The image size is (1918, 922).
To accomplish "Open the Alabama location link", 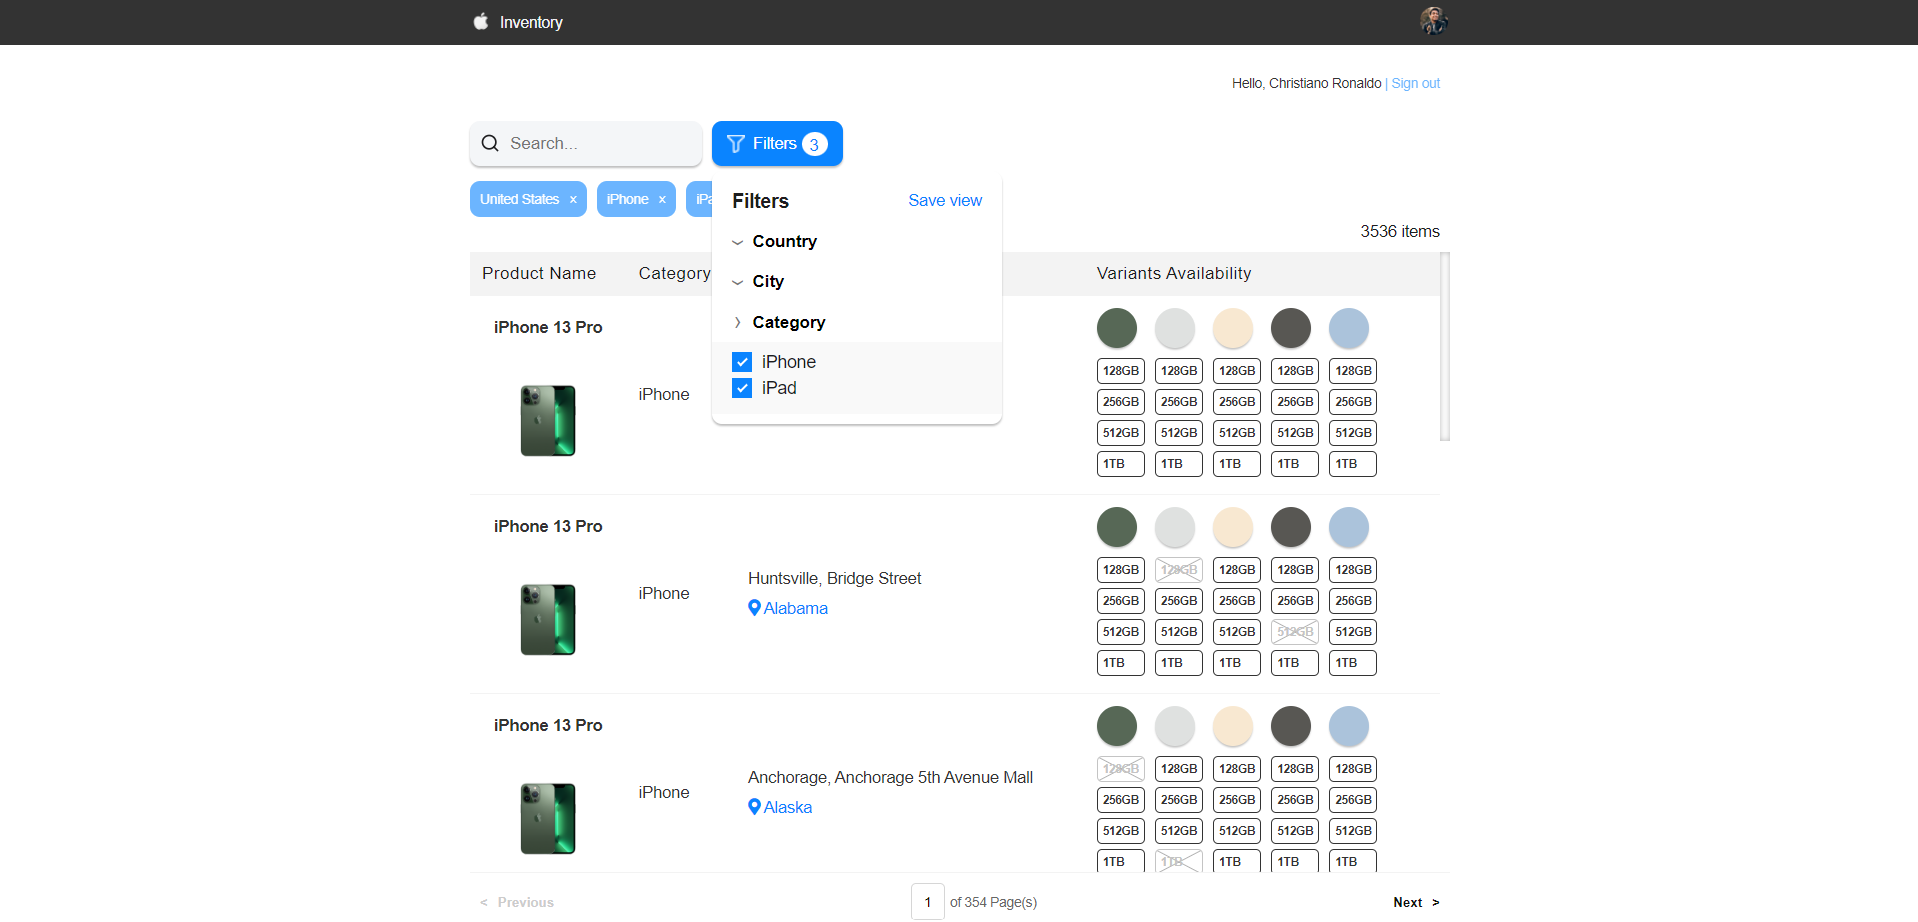I will tap(796, 608).
